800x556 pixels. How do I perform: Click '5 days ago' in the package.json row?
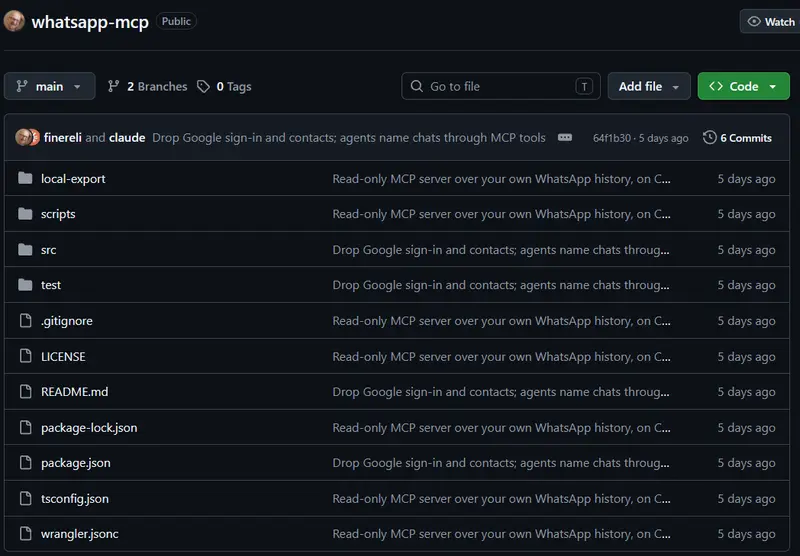746,463
